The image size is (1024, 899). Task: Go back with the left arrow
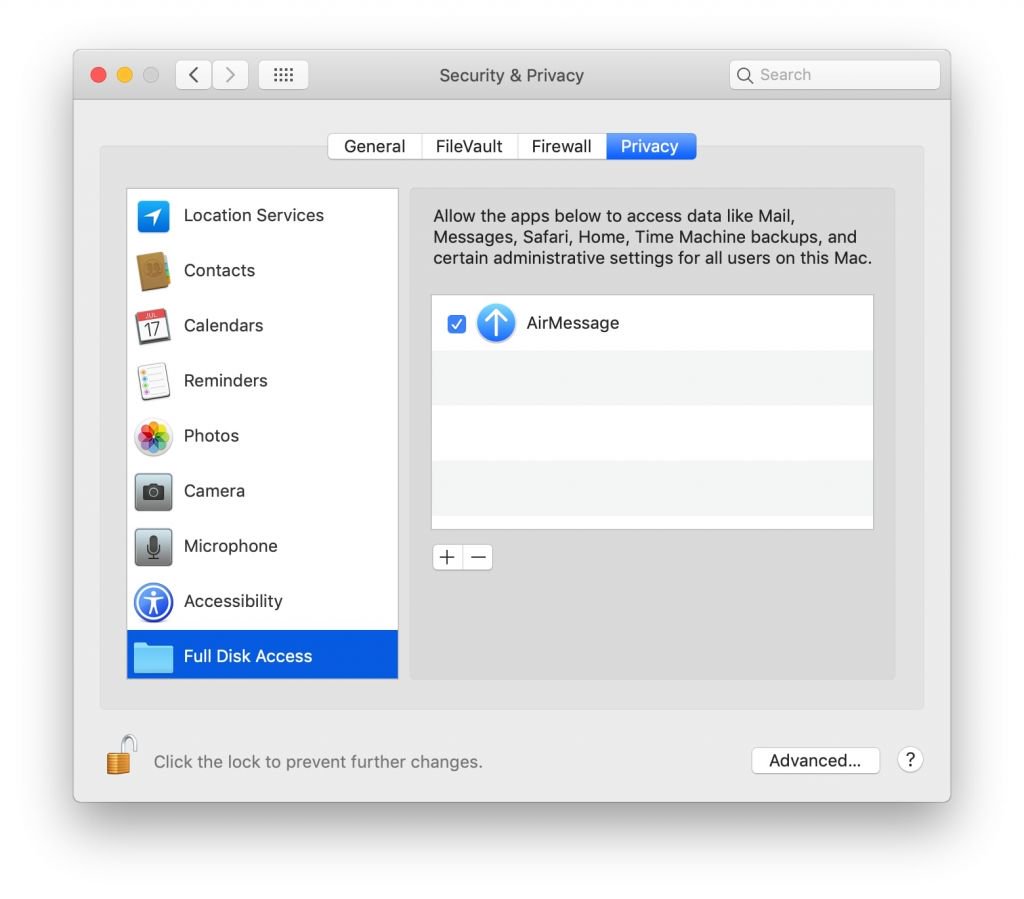(193, 74)
